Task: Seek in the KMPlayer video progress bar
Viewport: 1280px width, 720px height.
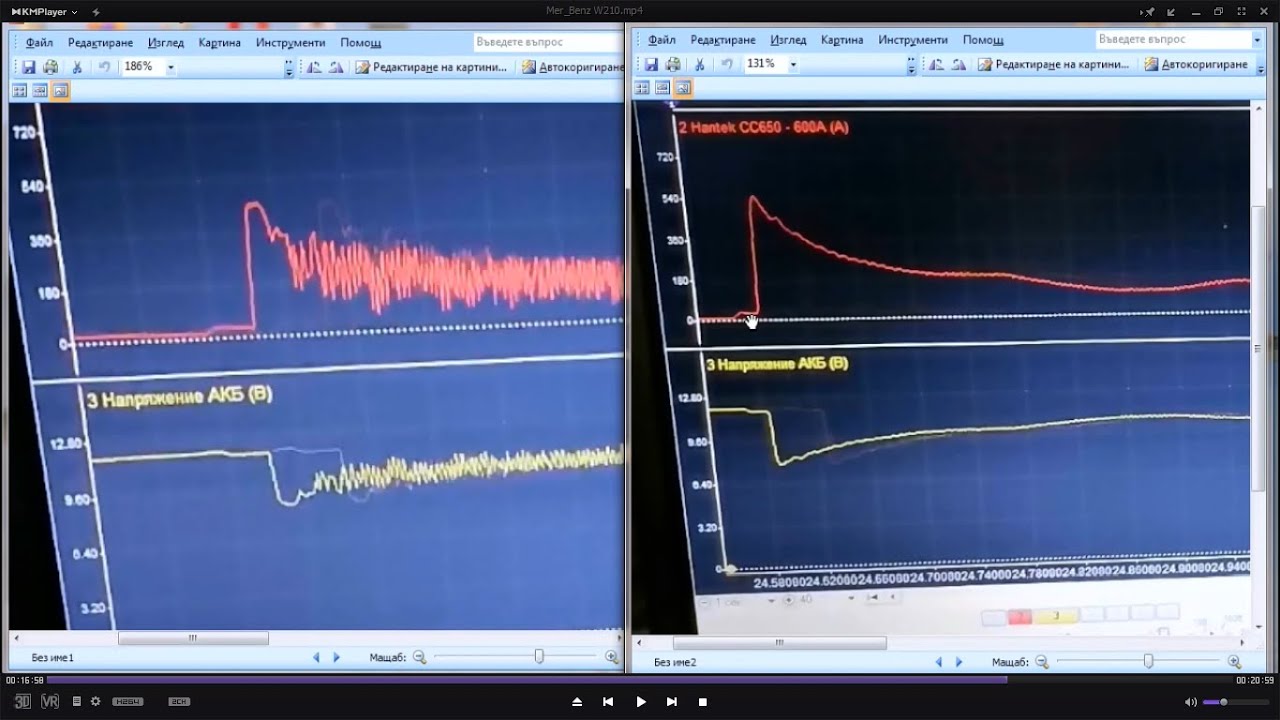Action: (640, 680)
